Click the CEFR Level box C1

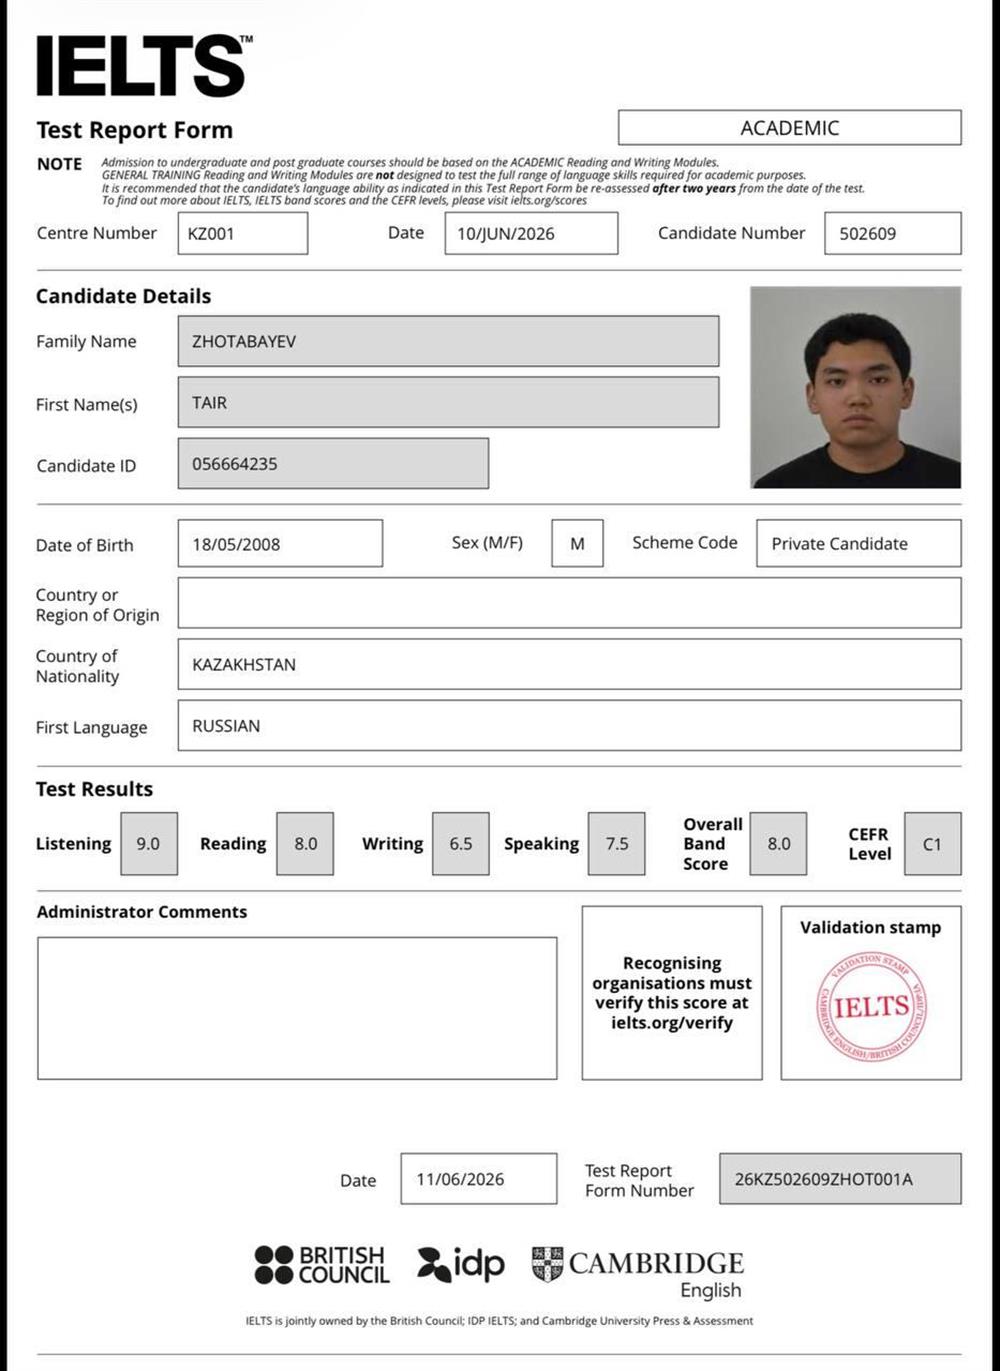tap(933, 844)
